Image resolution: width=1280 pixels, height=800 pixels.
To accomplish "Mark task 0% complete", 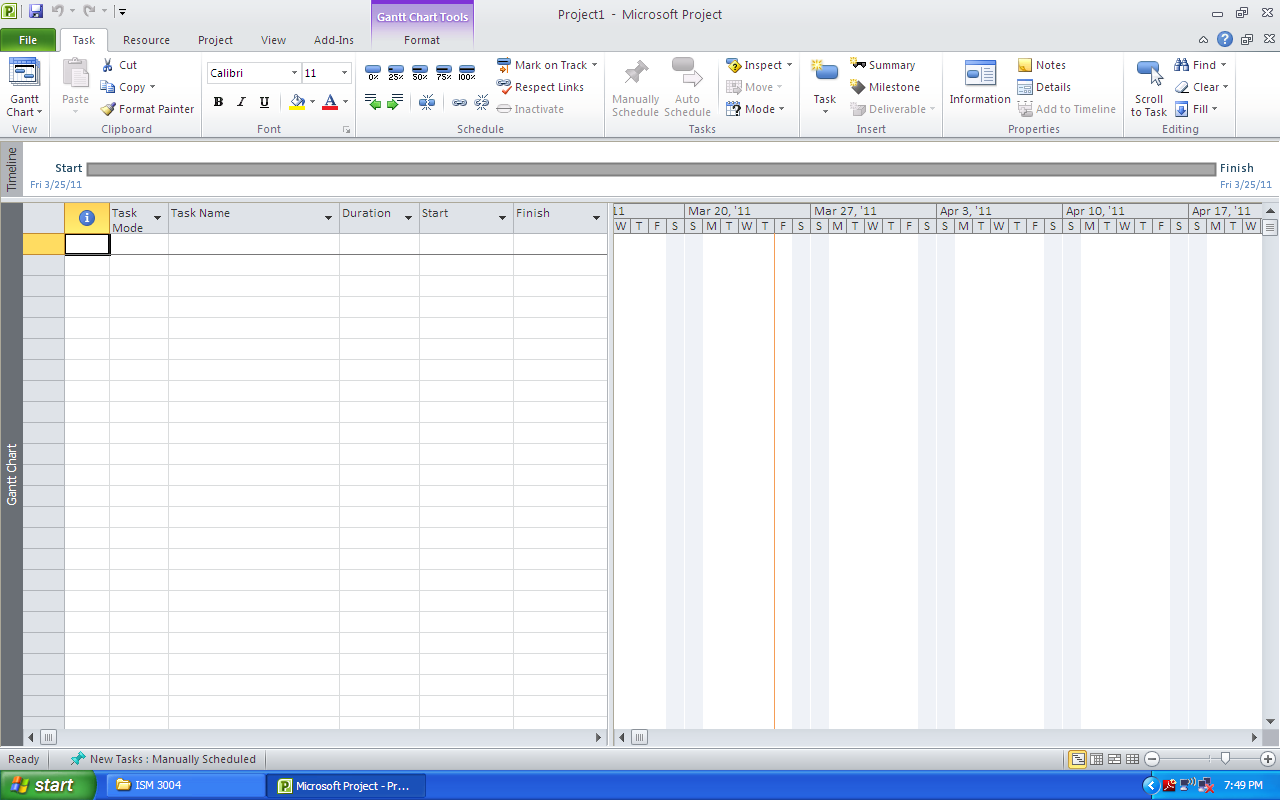I will coord(373,72).
